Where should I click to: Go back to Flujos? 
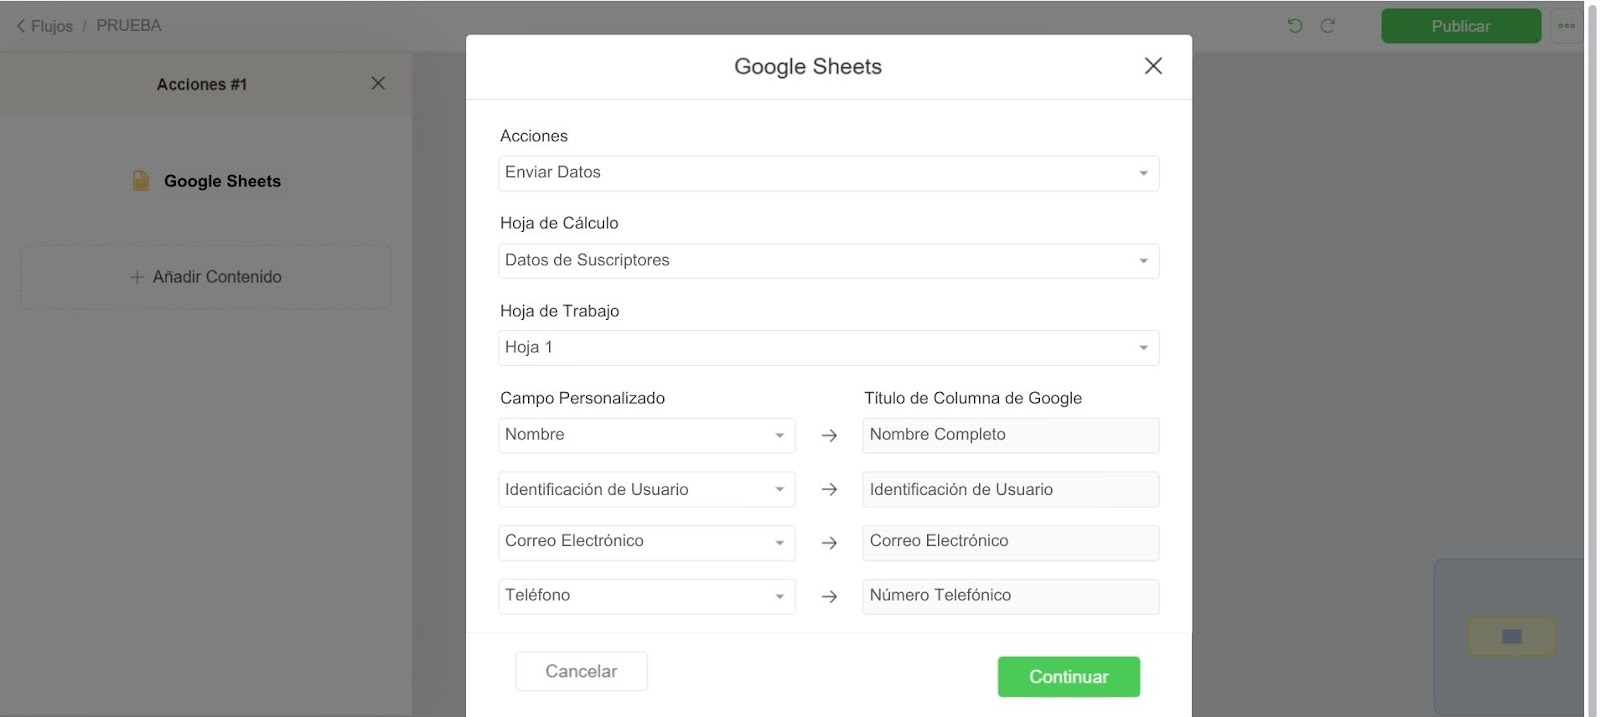[45, 26]
